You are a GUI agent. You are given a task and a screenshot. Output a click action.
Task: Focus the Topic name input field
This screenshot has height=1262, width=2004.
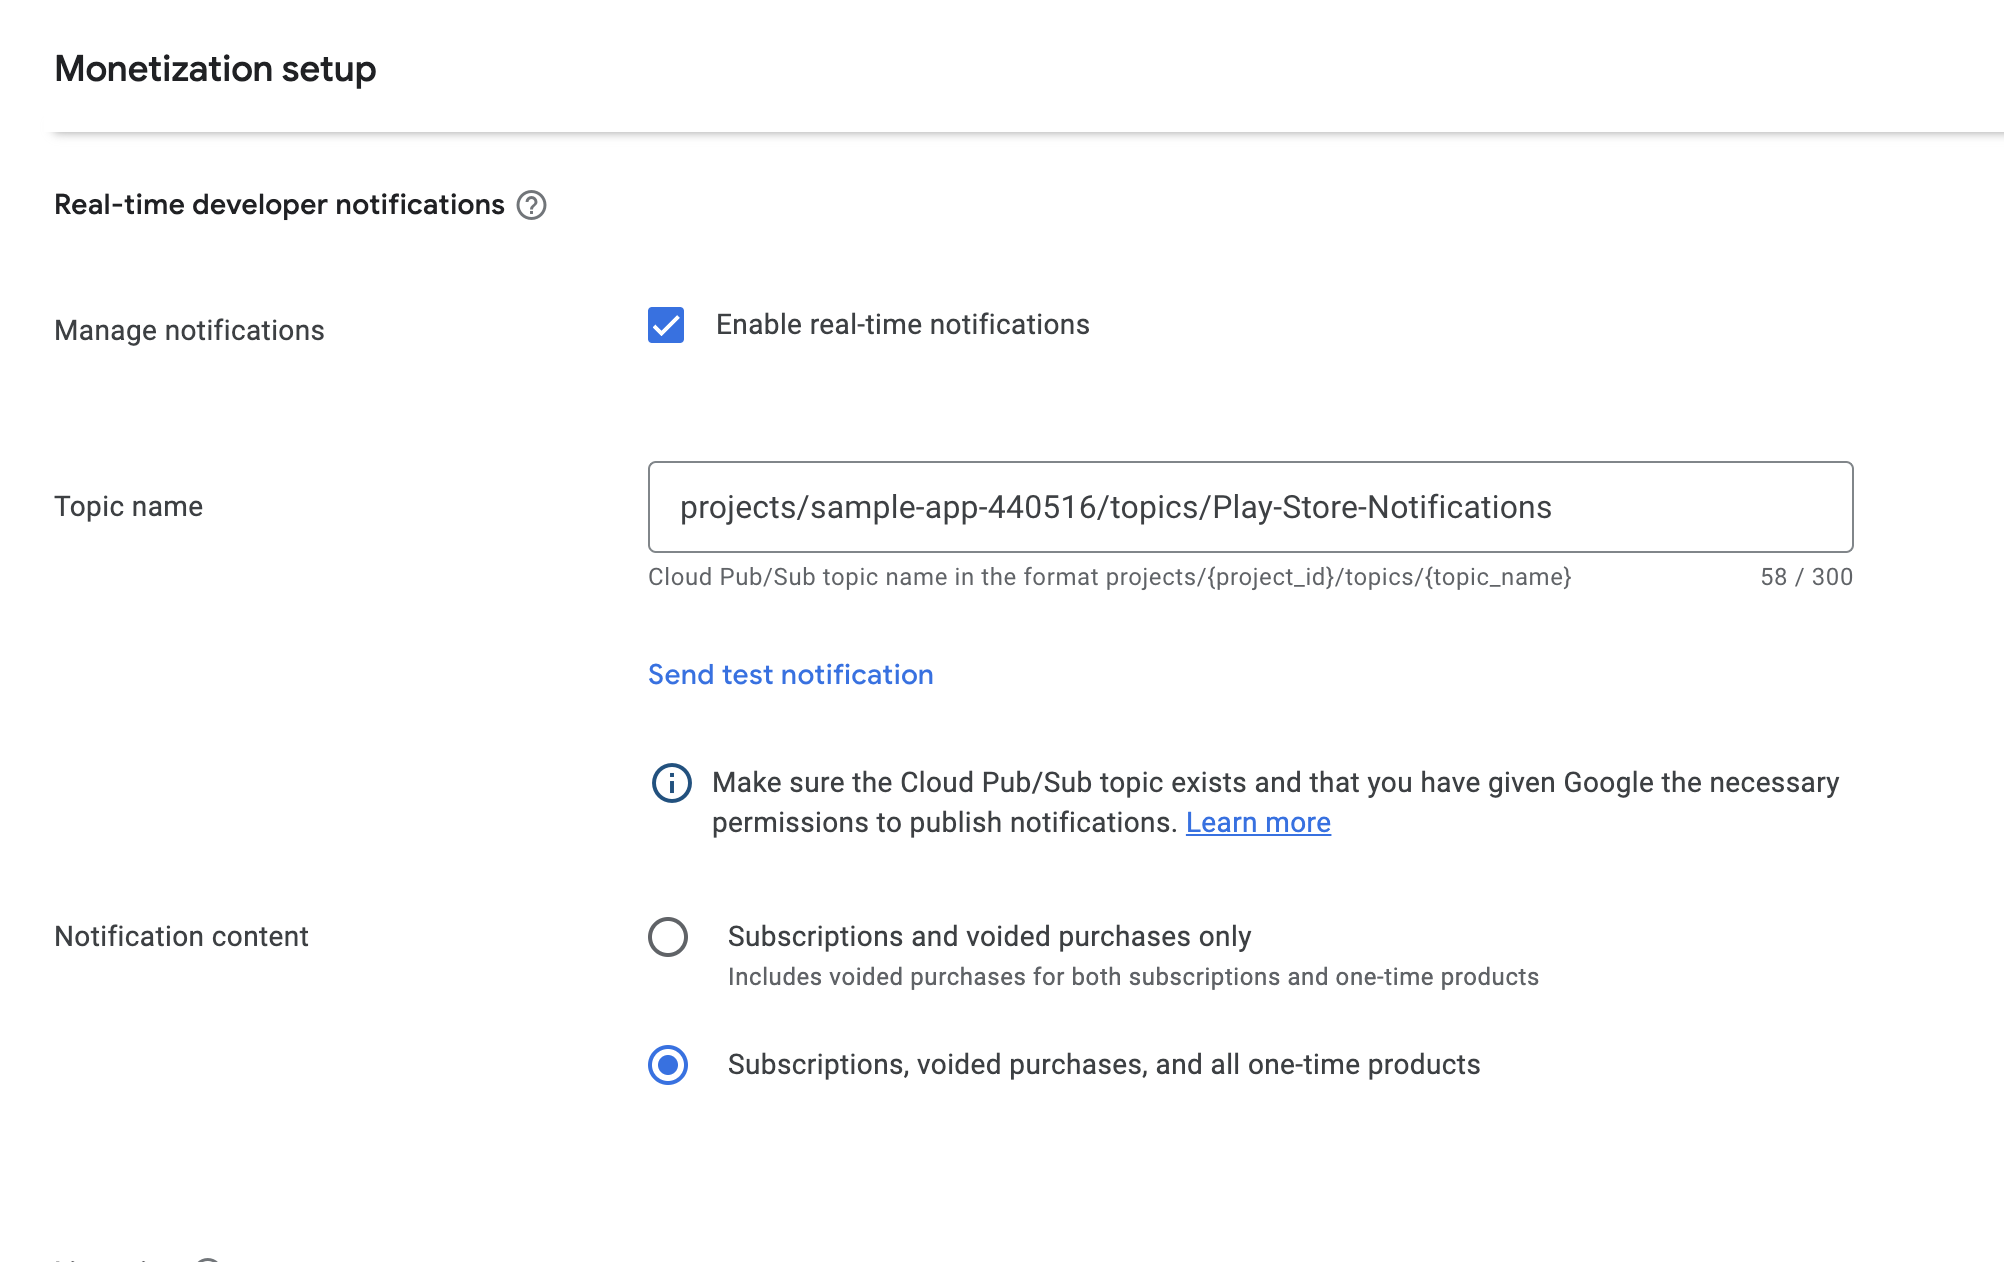point(1250,507)
